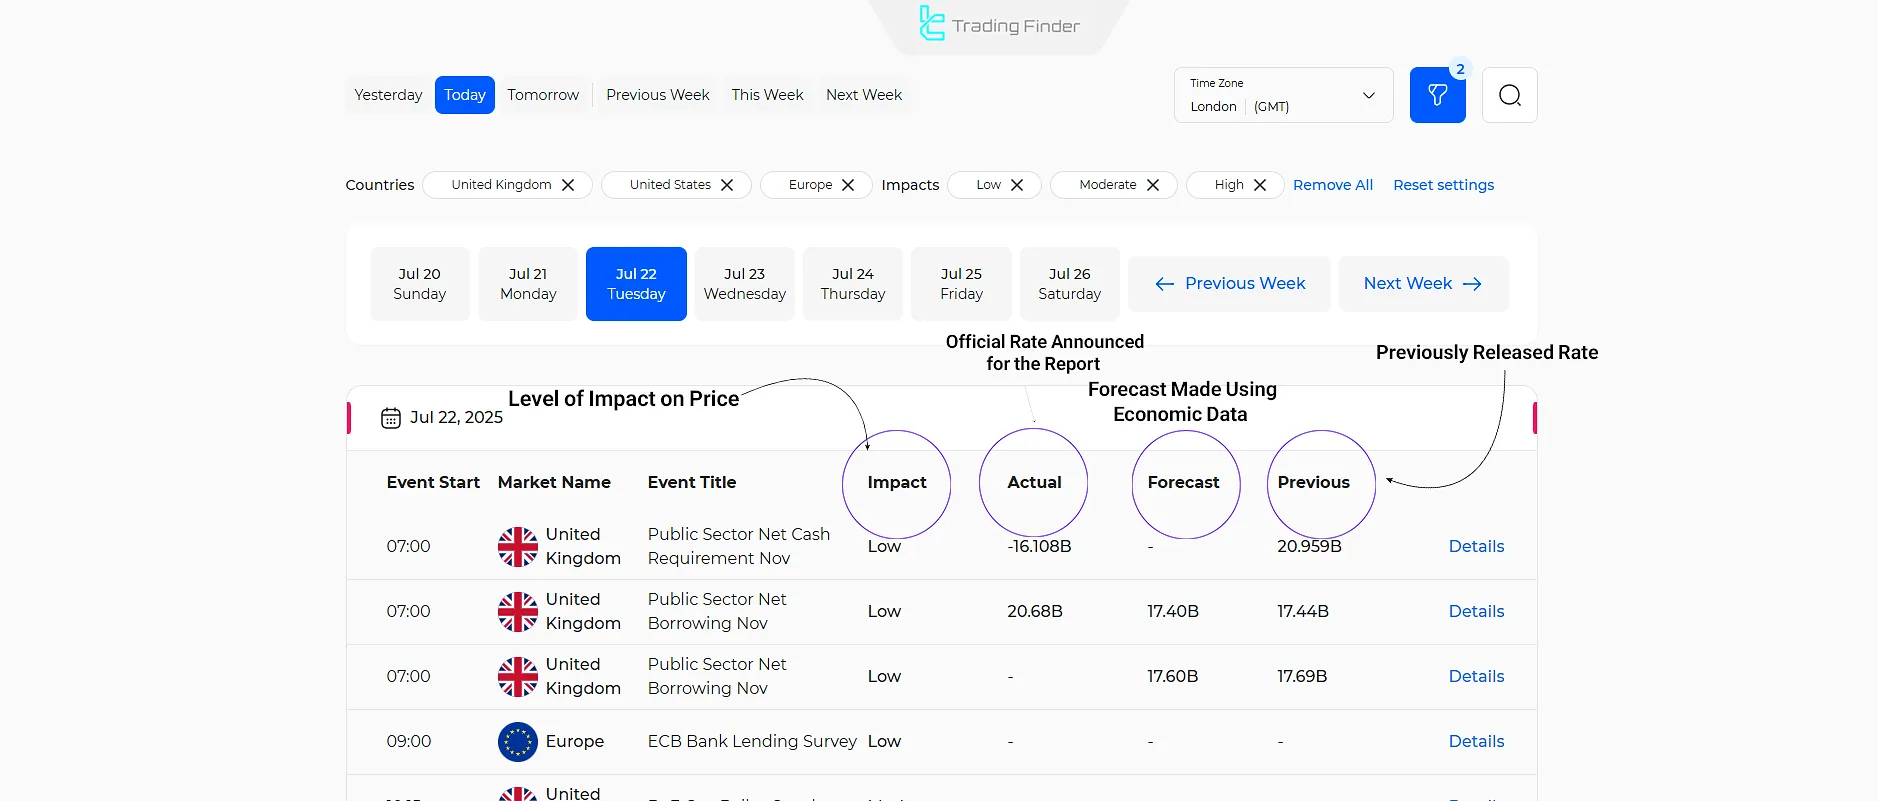Click the Previous column header

(1313, 482)
